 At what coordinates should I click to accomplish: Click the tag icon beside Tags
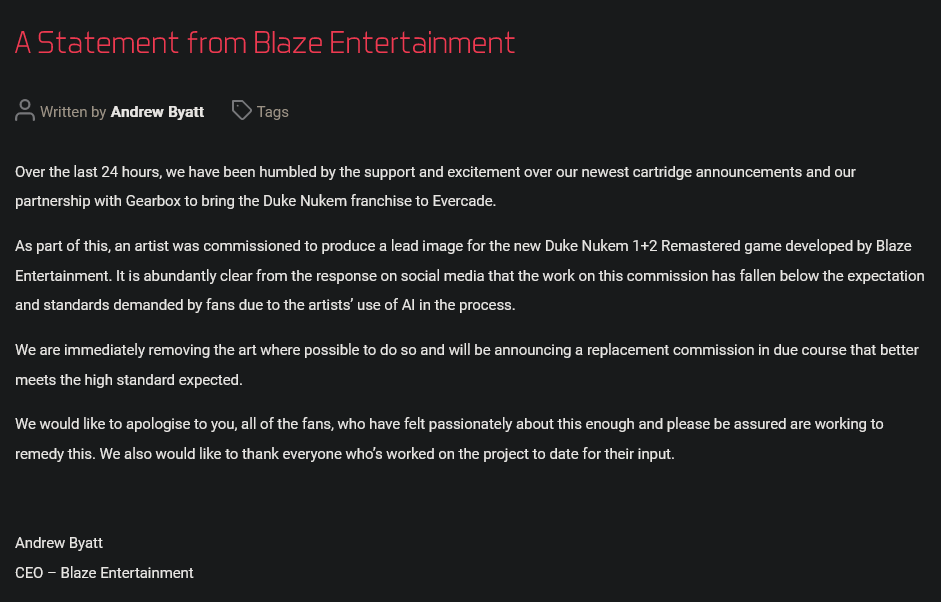pos(241,110)
